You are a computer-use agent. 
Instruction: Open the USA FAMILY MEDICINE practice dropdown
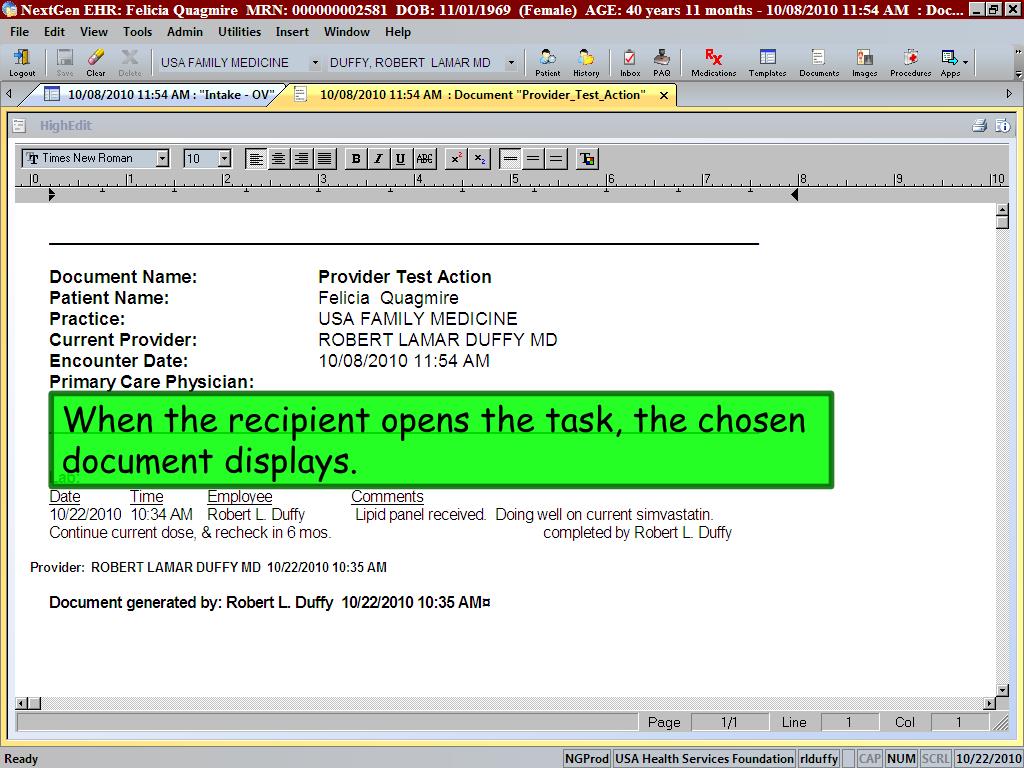314,63
